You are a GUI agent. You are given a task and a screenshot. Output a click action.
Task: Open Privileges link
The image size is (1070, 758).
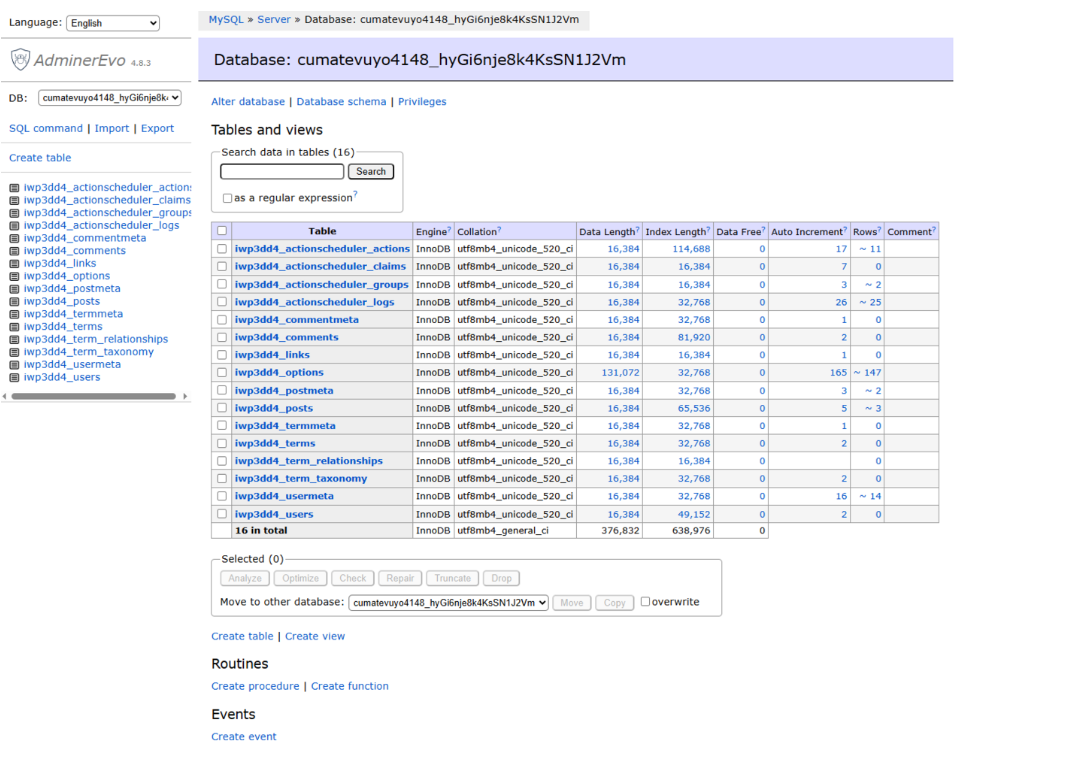click(x=422, y=102)
